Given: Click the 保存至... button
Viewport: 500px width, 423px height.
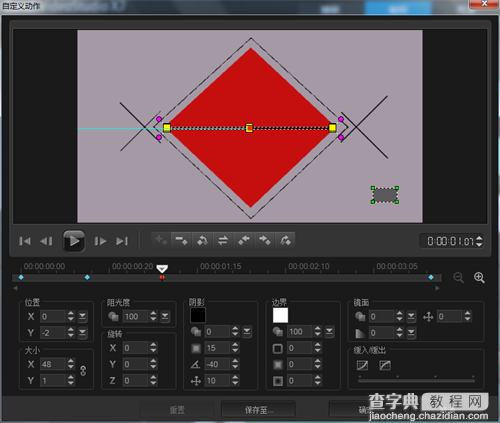Looking at the screenshot, I should coord(258,410).
